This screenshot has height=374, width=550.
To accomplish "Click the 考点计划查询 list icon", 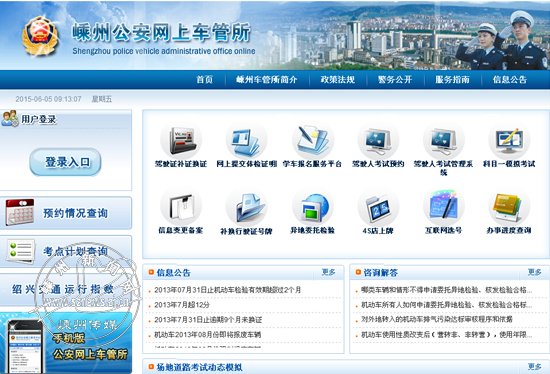I will pyautogui.click(x=20, y=251).
